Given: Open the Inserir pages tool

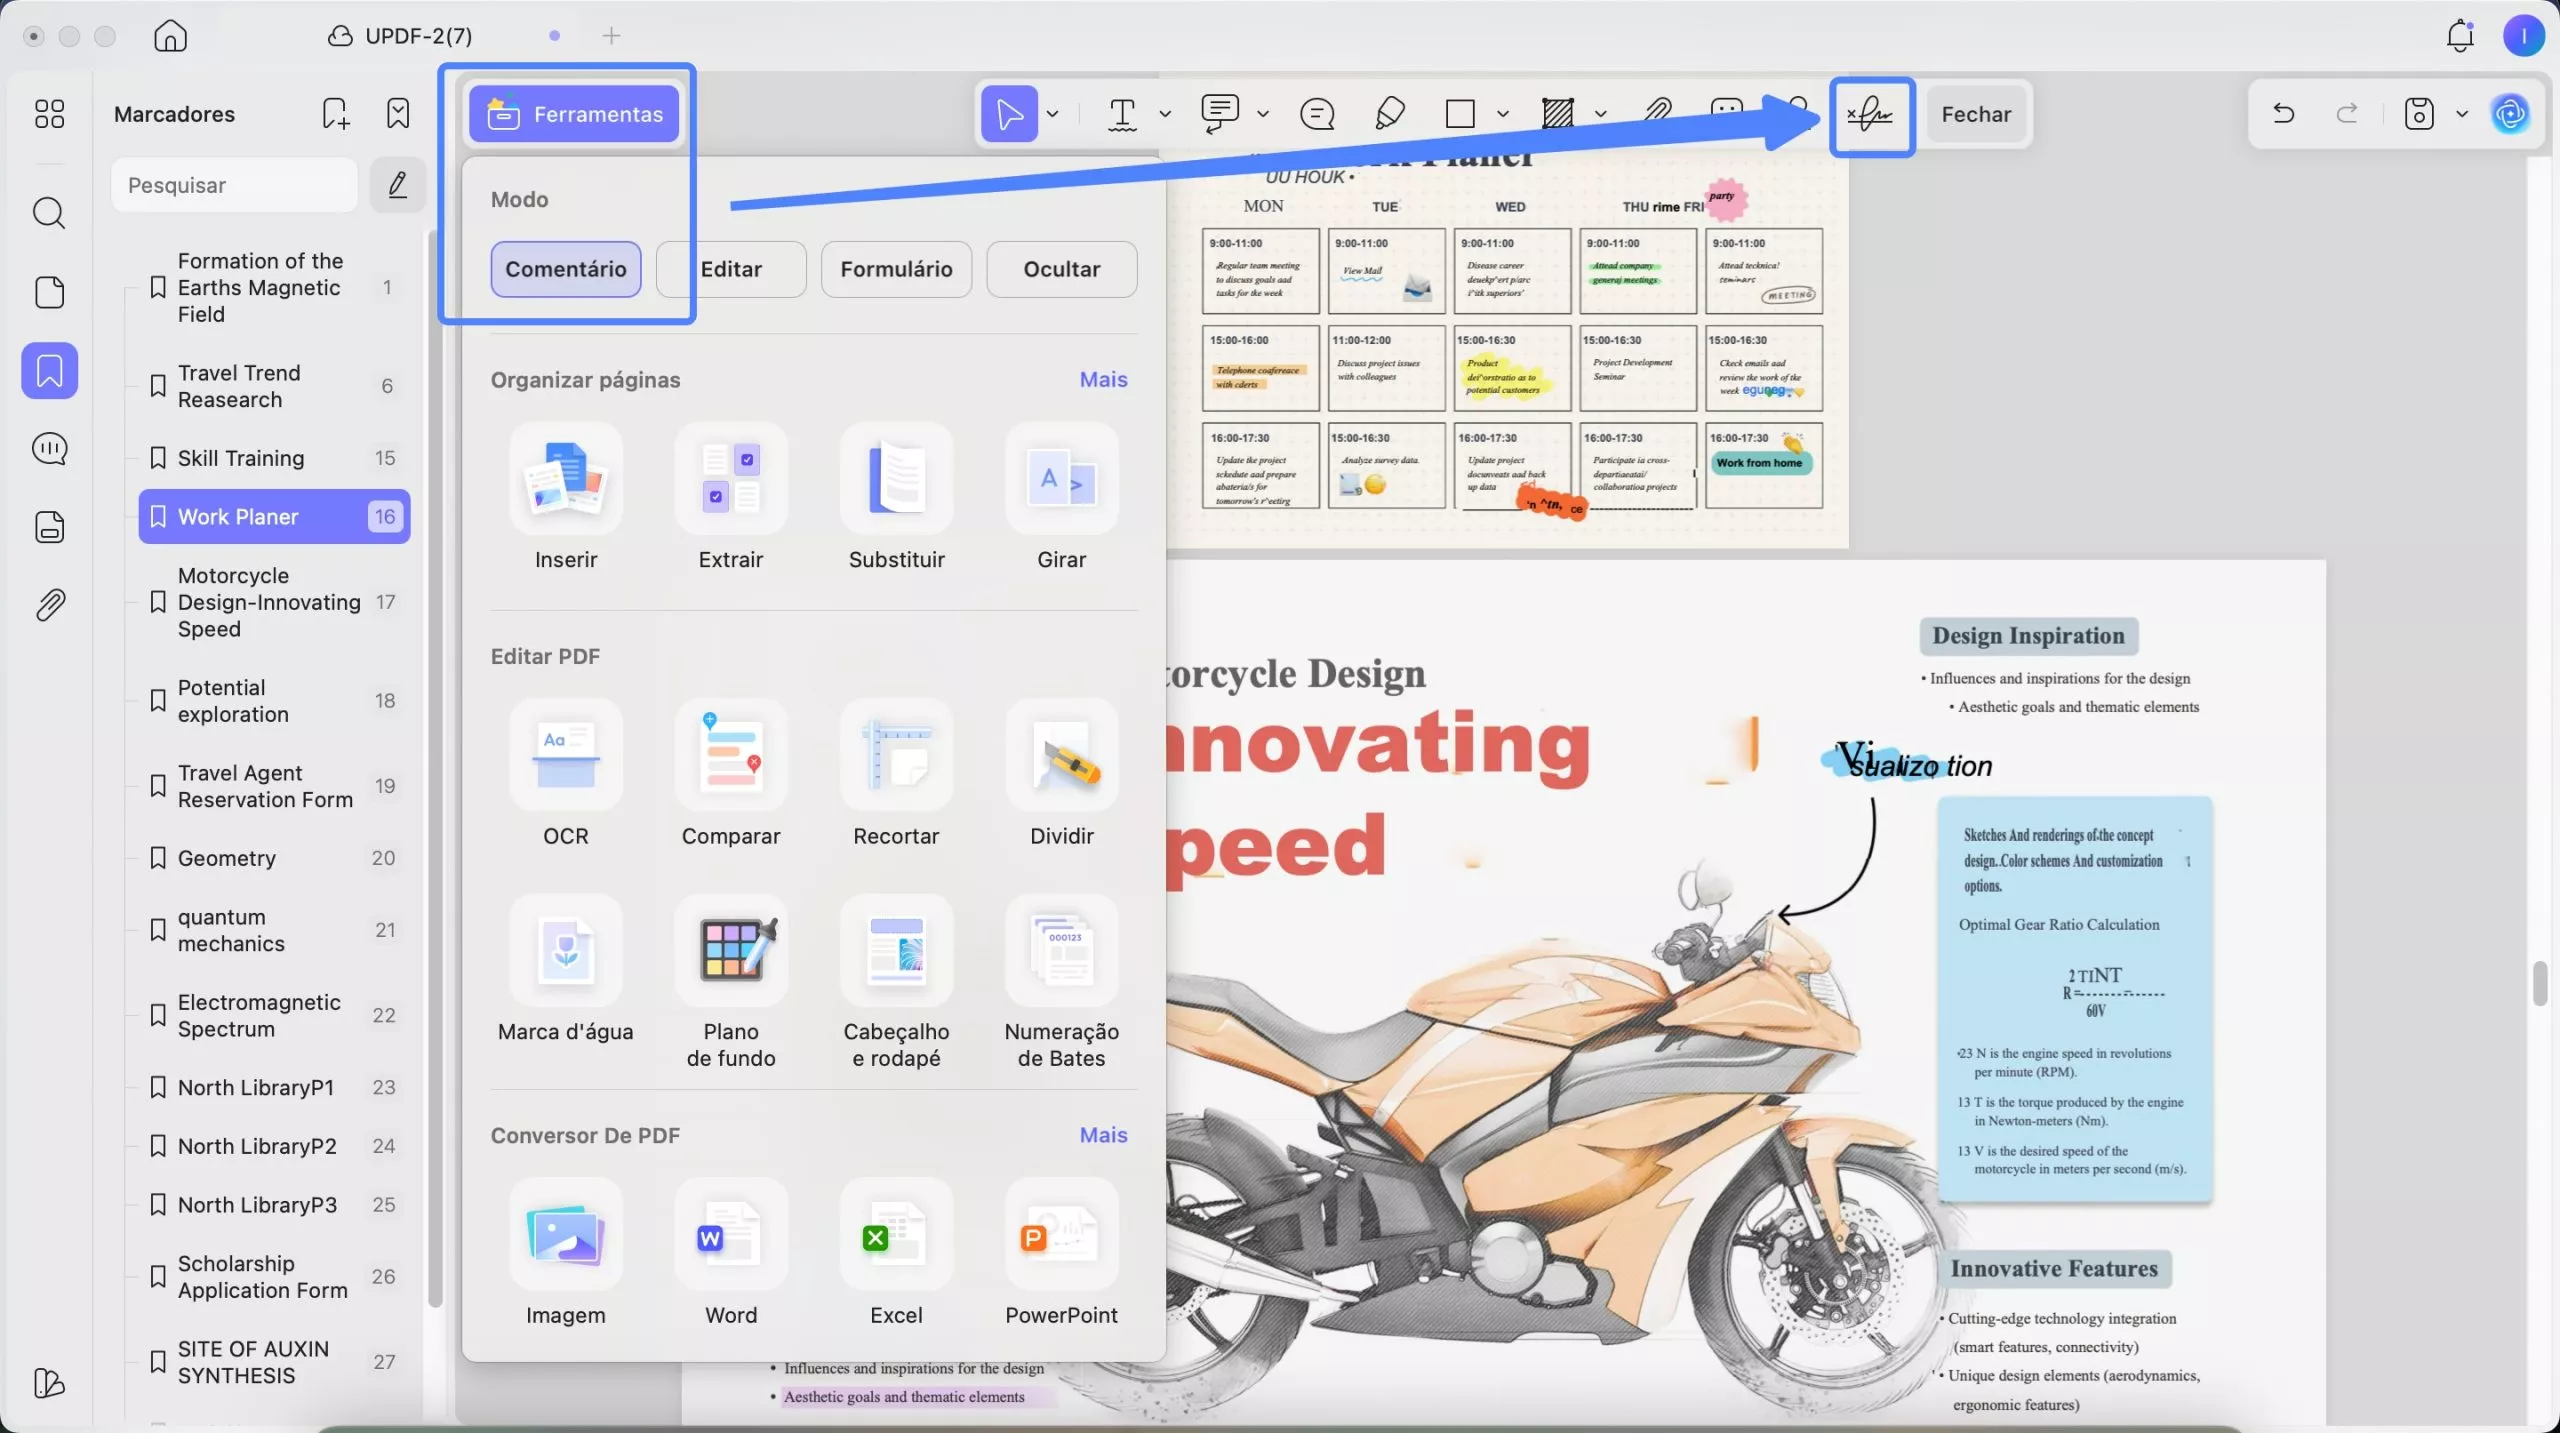Looking at the screenshot, I should click(566, 498).
